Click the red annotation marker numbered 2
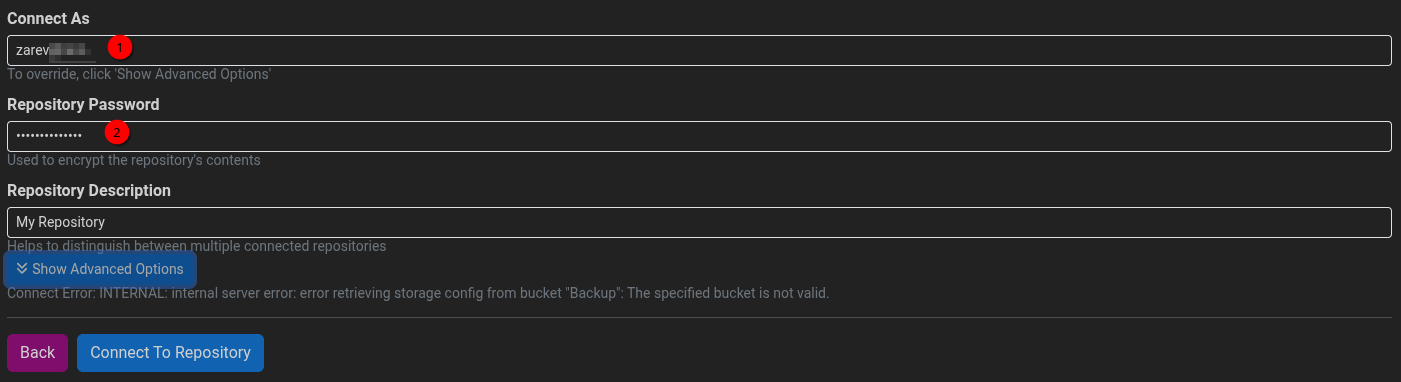Image resolution: width=1401 pixels, height=382 pixels. pos(117,132)
